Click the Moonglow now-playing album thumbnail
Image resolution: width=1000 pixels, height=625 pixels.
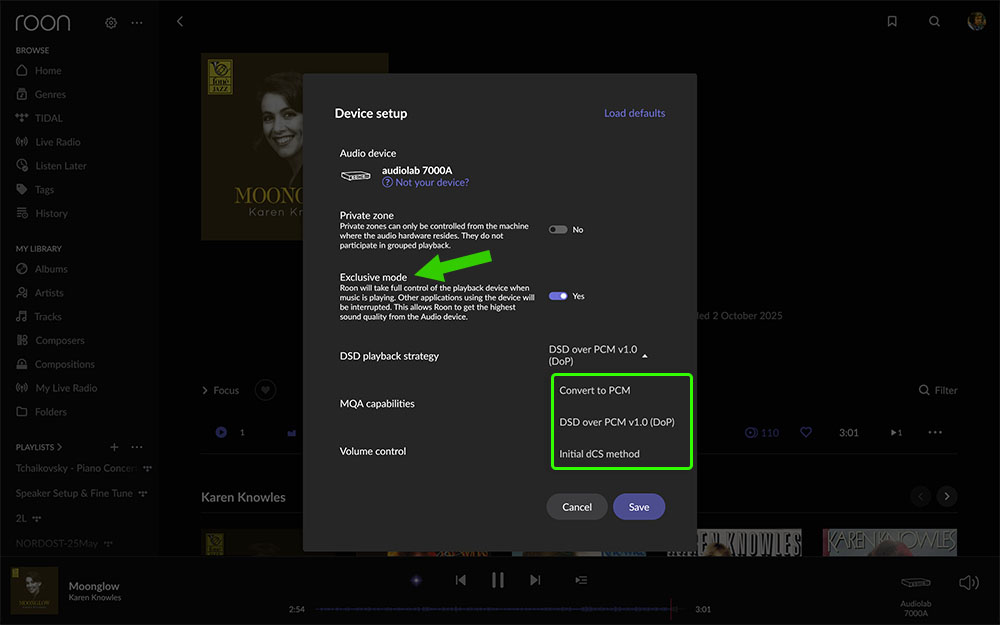click(34, 590)
